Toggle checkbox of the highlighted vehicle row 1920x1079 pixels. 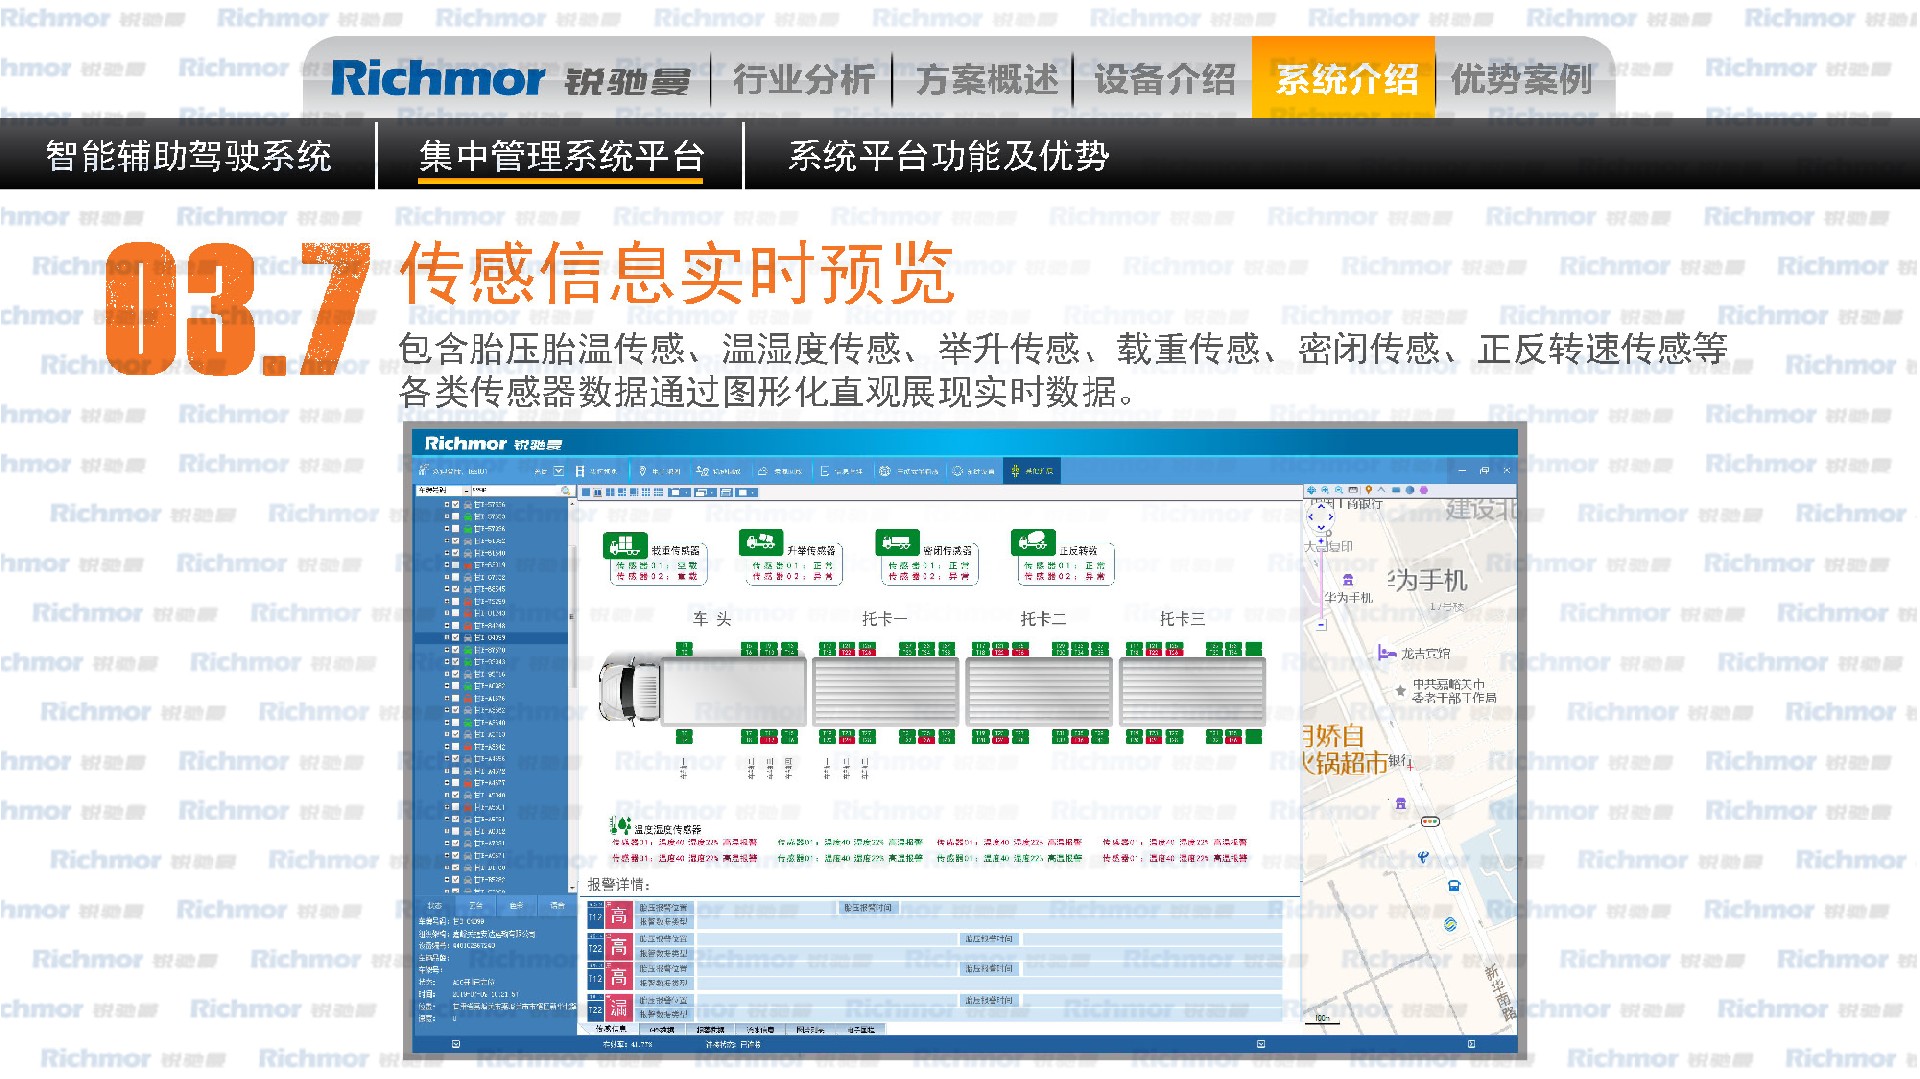456,637
